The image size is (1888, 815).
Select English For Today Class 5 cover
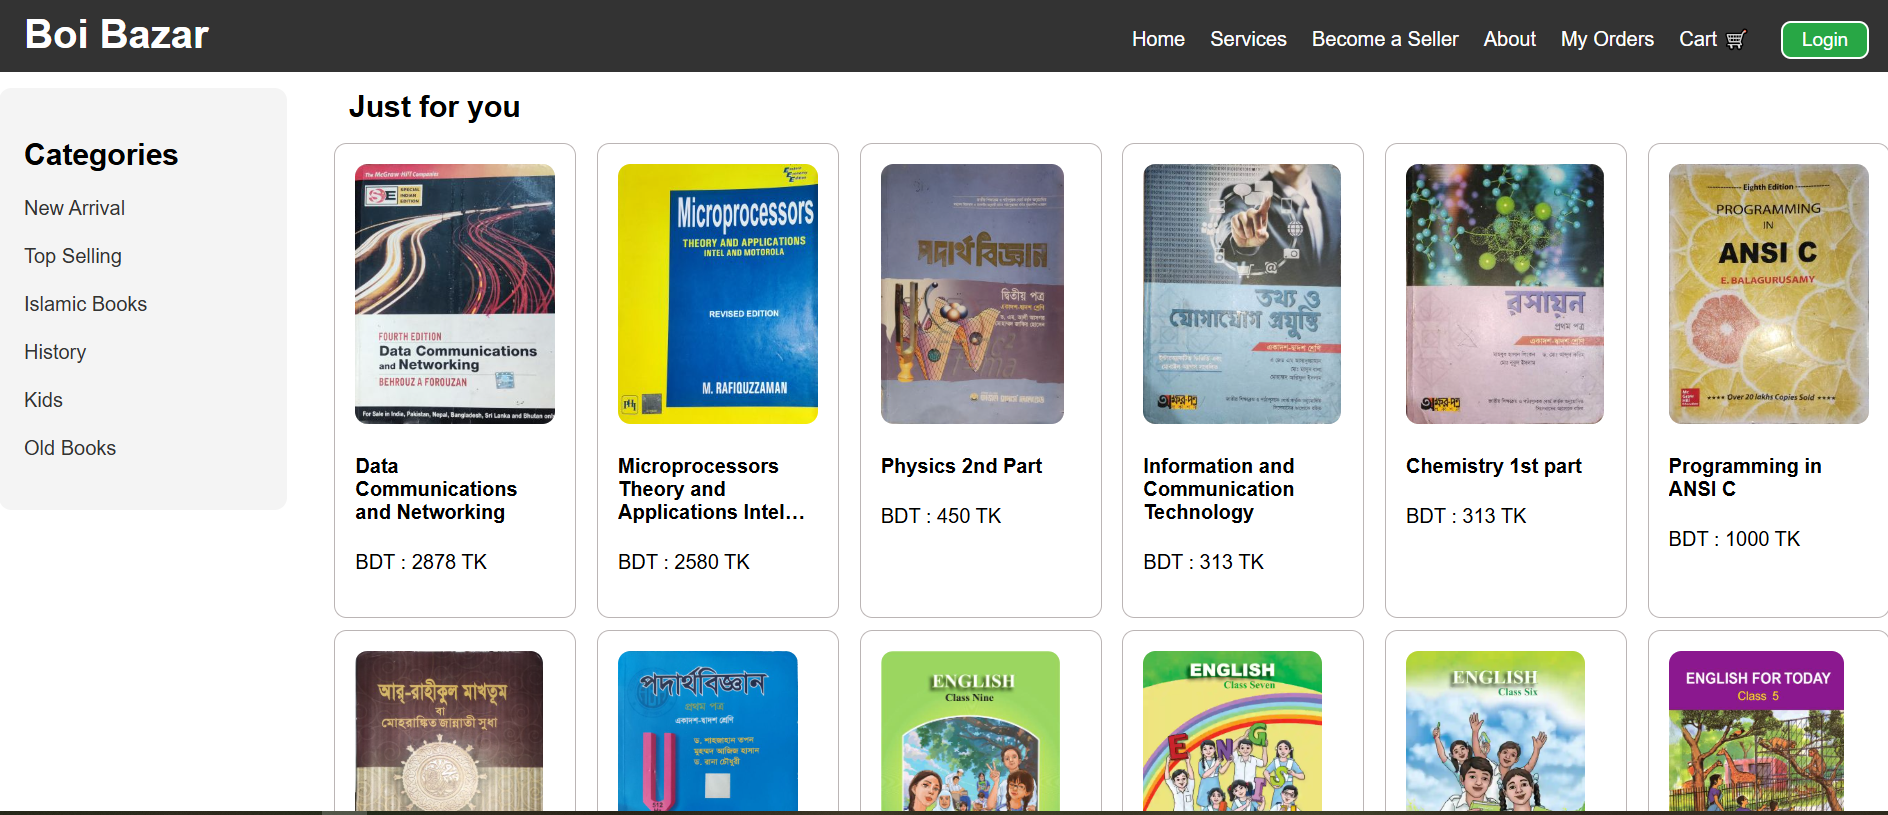coord(1756,731)
